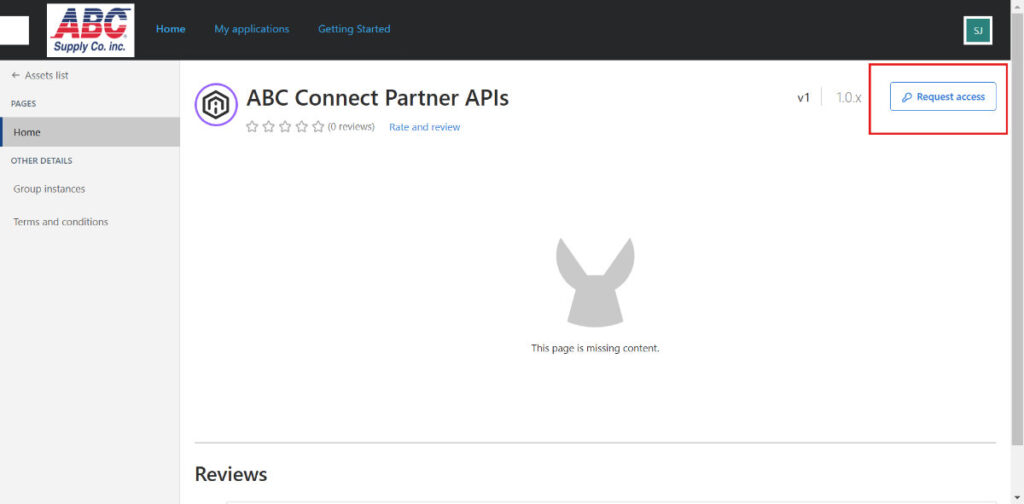This screenshot has height=504, width=1024.
Task: Rate the asset two stars
Action: click(x=268, y=127)
